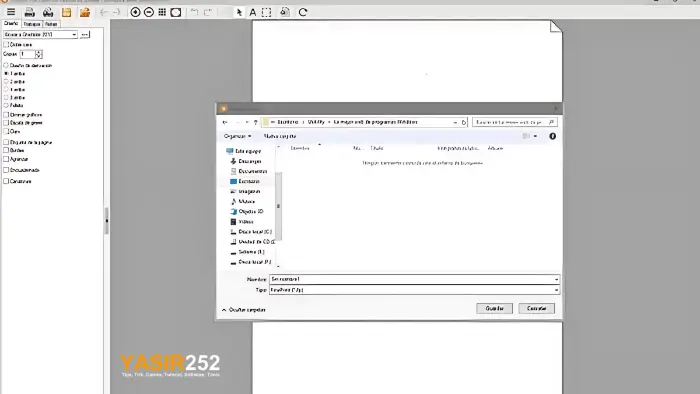
Task: Click the up-folder arrow in save dialog
Action: [x=255, y=122]
